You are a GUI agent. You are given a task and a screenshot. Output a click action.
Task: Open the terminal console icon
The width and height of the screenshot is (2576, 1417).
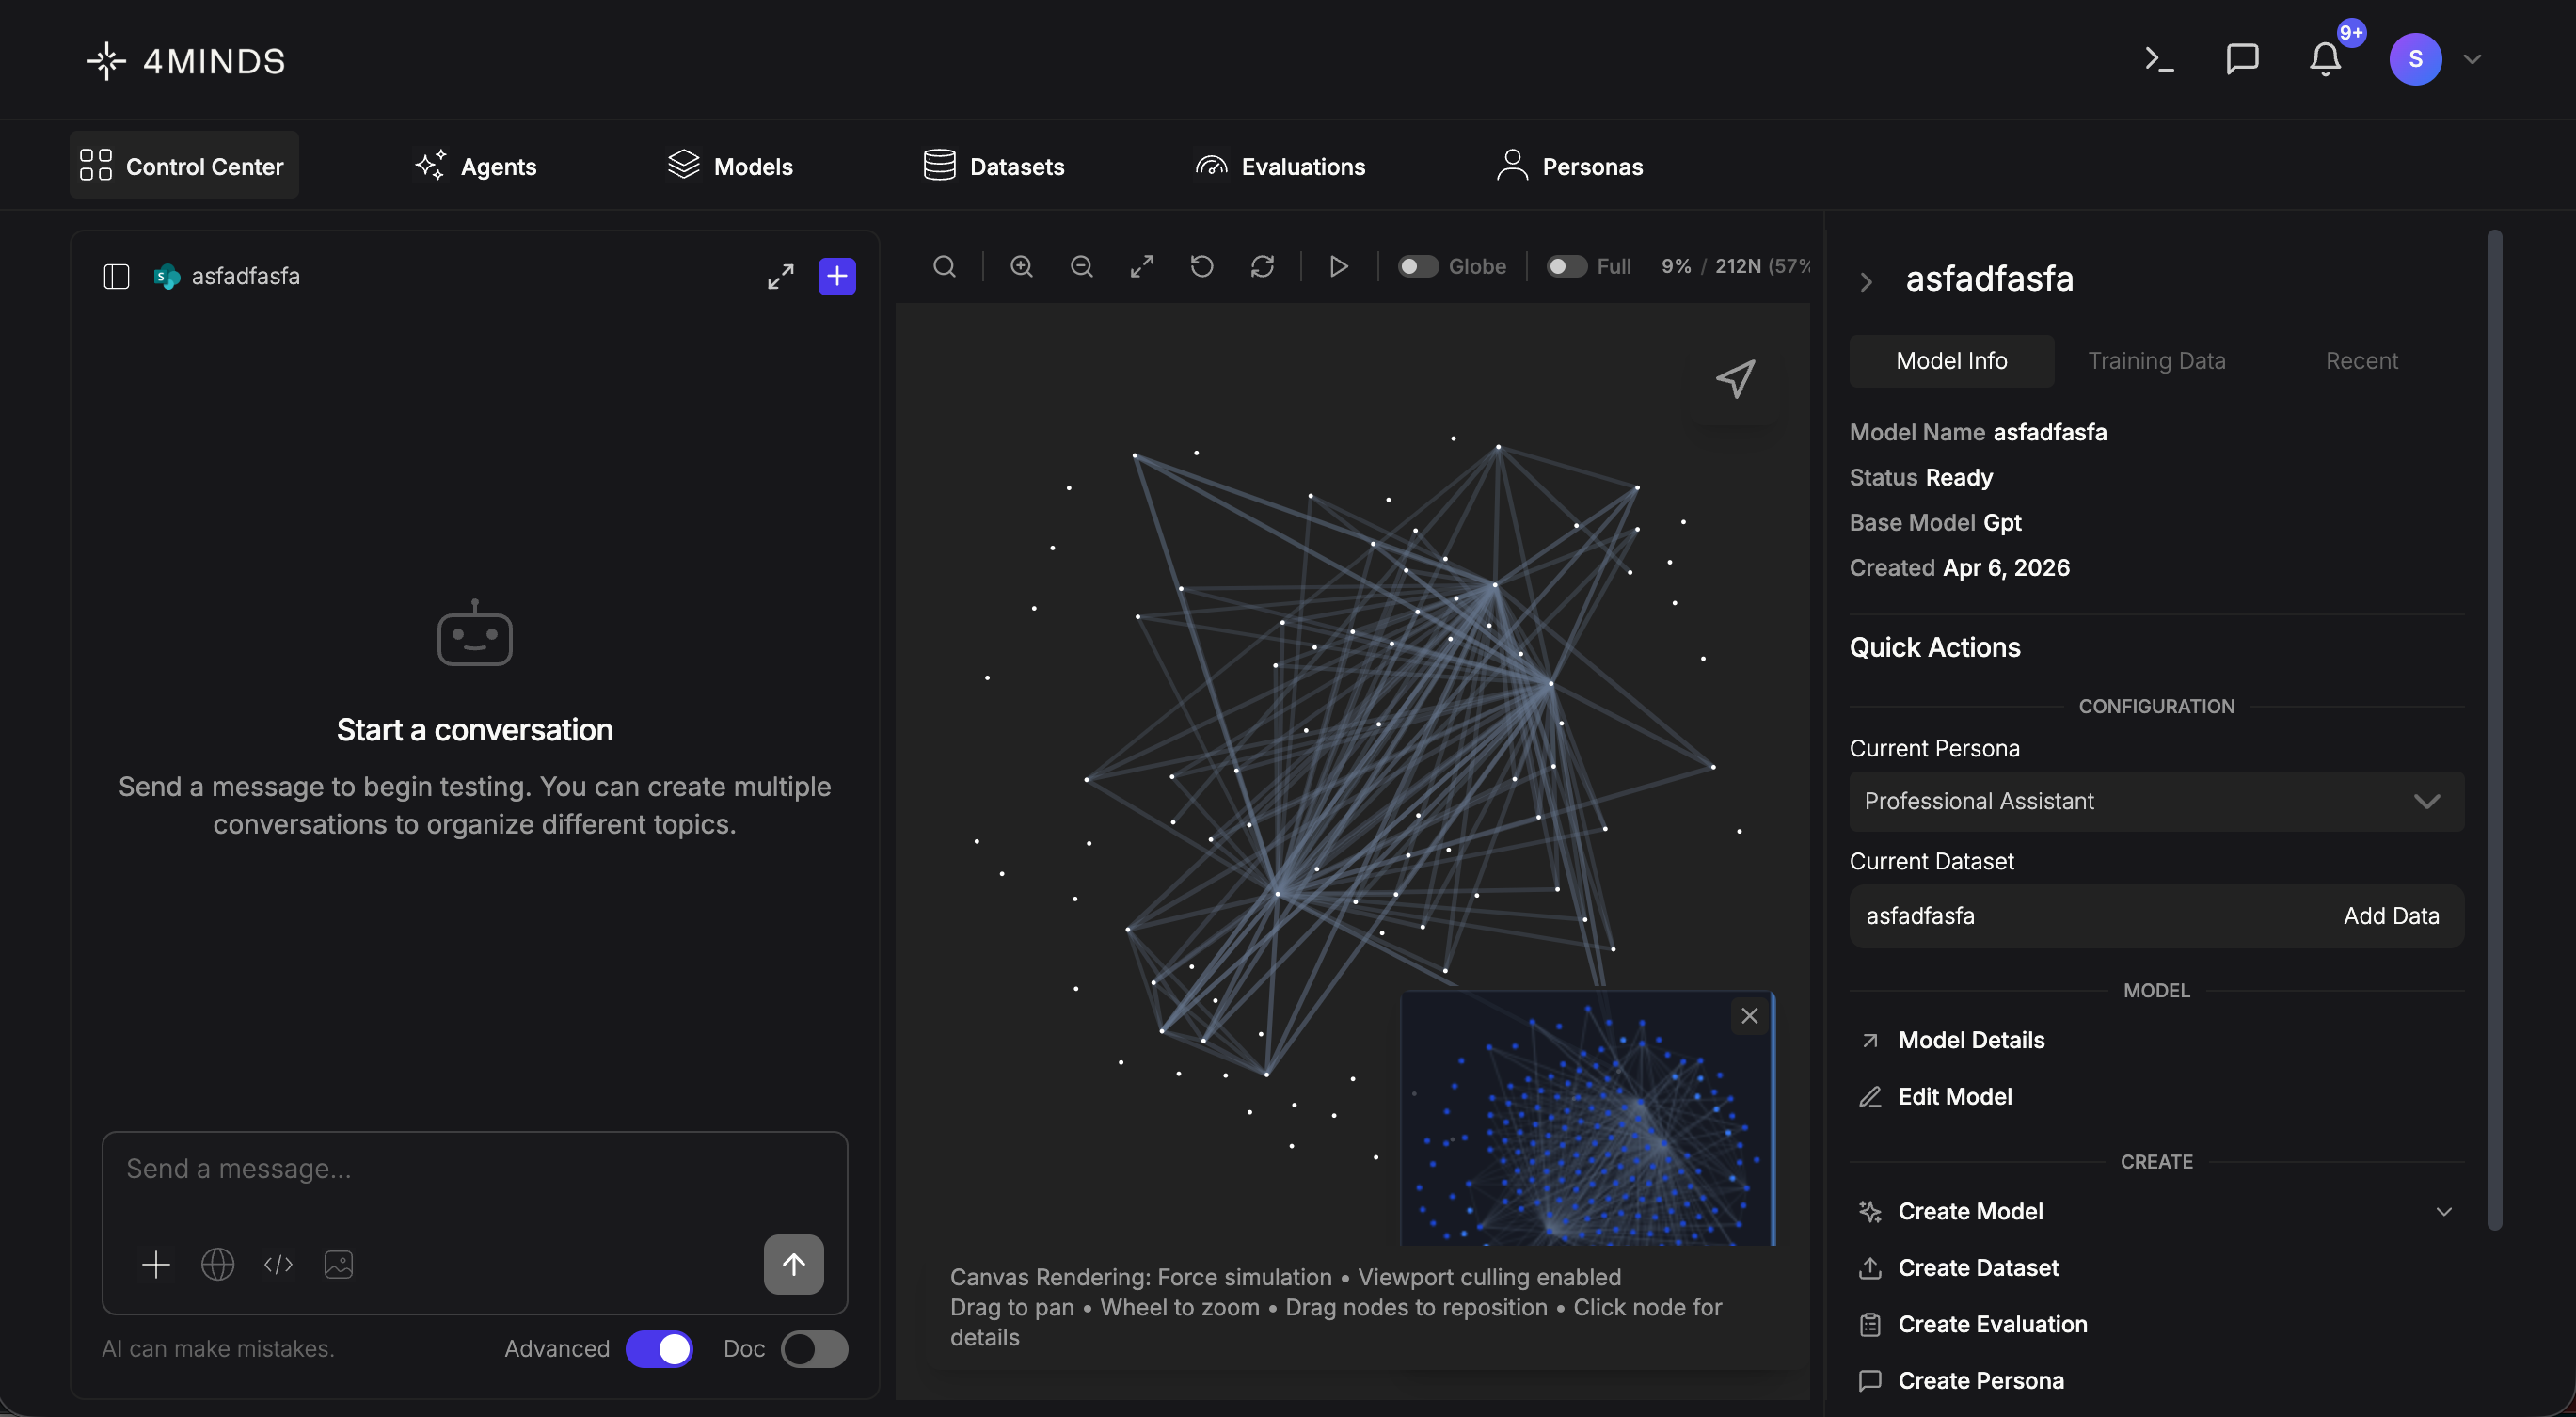2159,60
